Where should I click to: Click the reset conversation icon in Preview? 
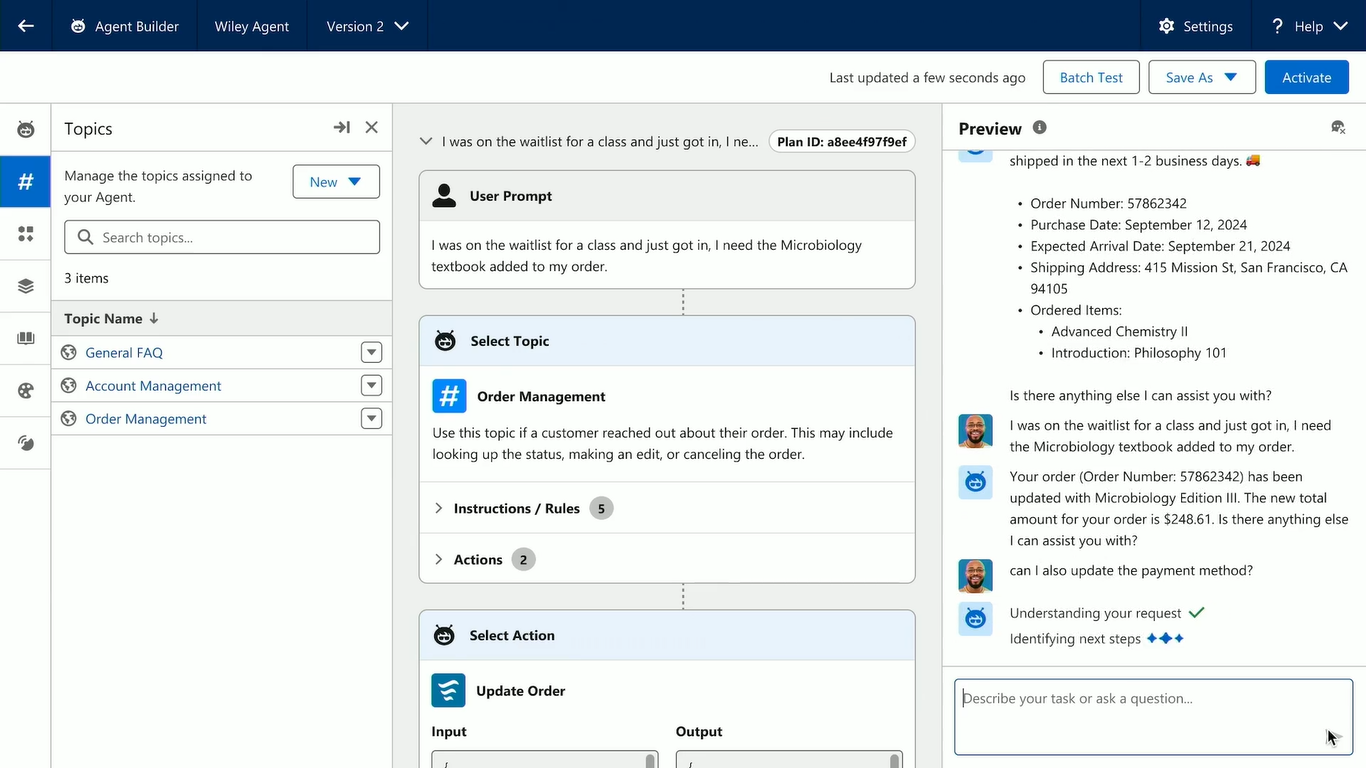tap(1338, 128)
